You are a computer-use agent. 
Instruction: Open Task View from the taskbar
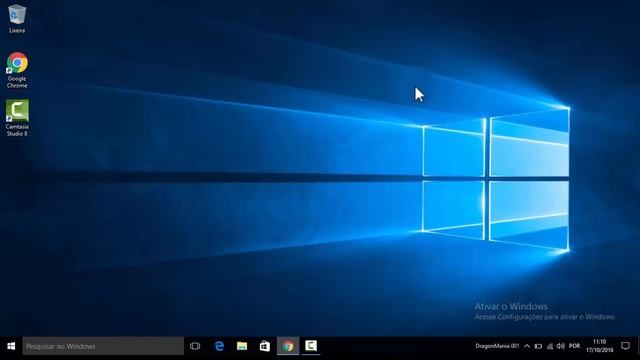[195, 346]
